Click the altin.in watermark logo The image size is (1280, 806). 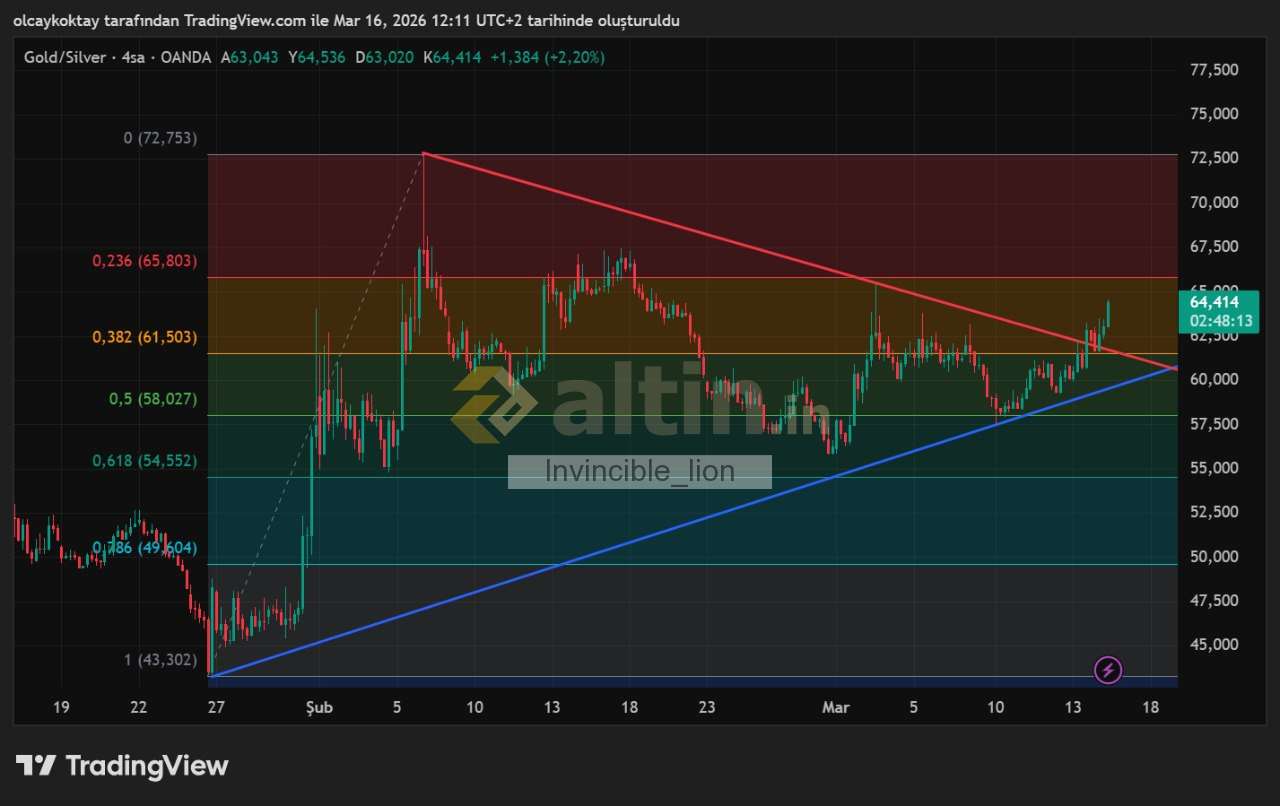(x=640, y=404)
